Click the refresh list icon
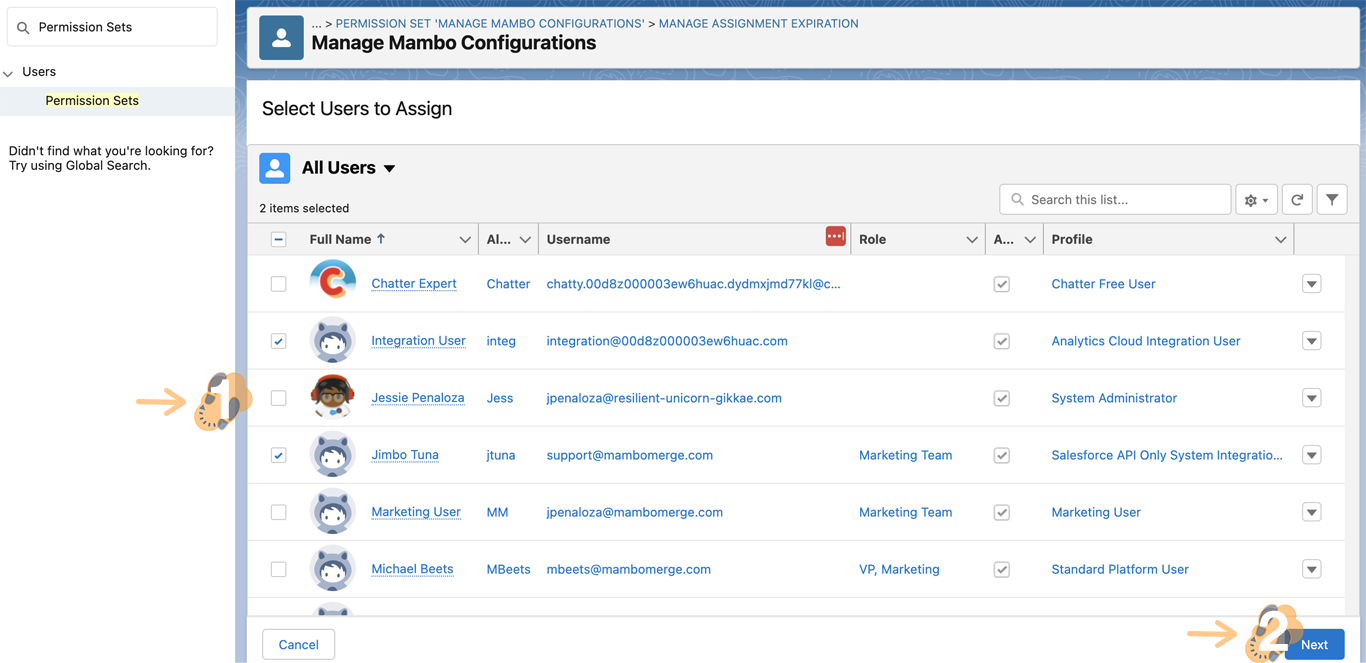The height and width of the screenshot is (663, 1366). (1297, 200)
